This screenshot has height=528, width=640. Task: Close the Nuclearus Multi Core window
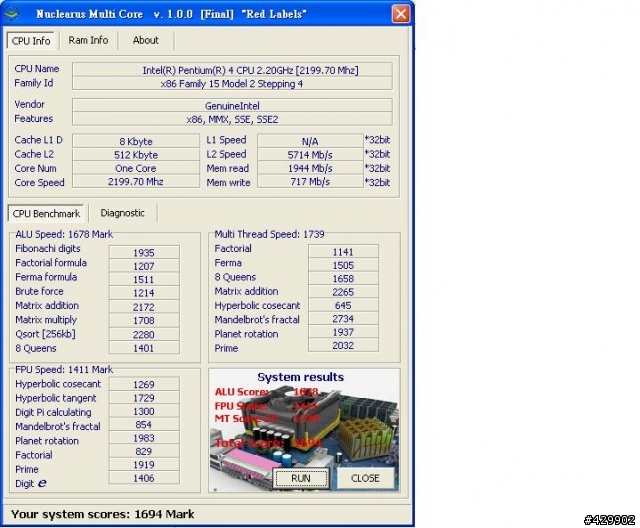point(400,13)
